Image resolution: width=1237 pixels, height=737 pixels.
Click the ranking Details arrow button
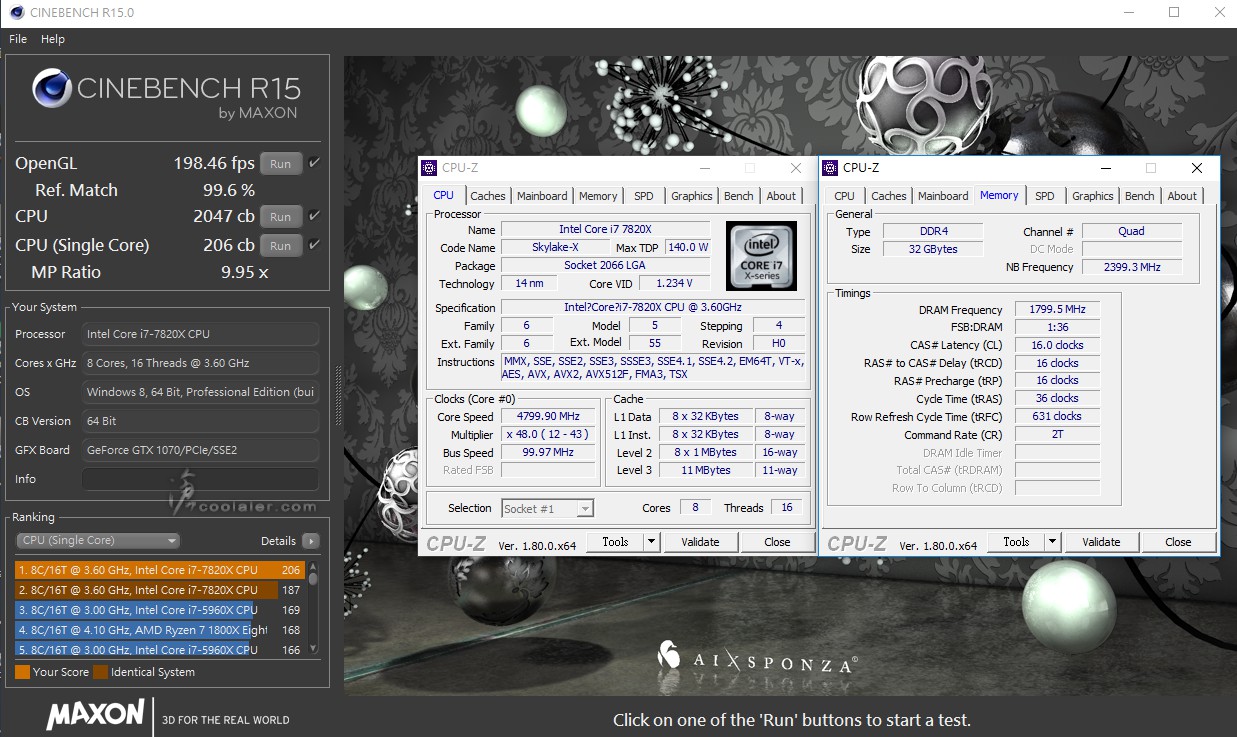coord(311,541)
